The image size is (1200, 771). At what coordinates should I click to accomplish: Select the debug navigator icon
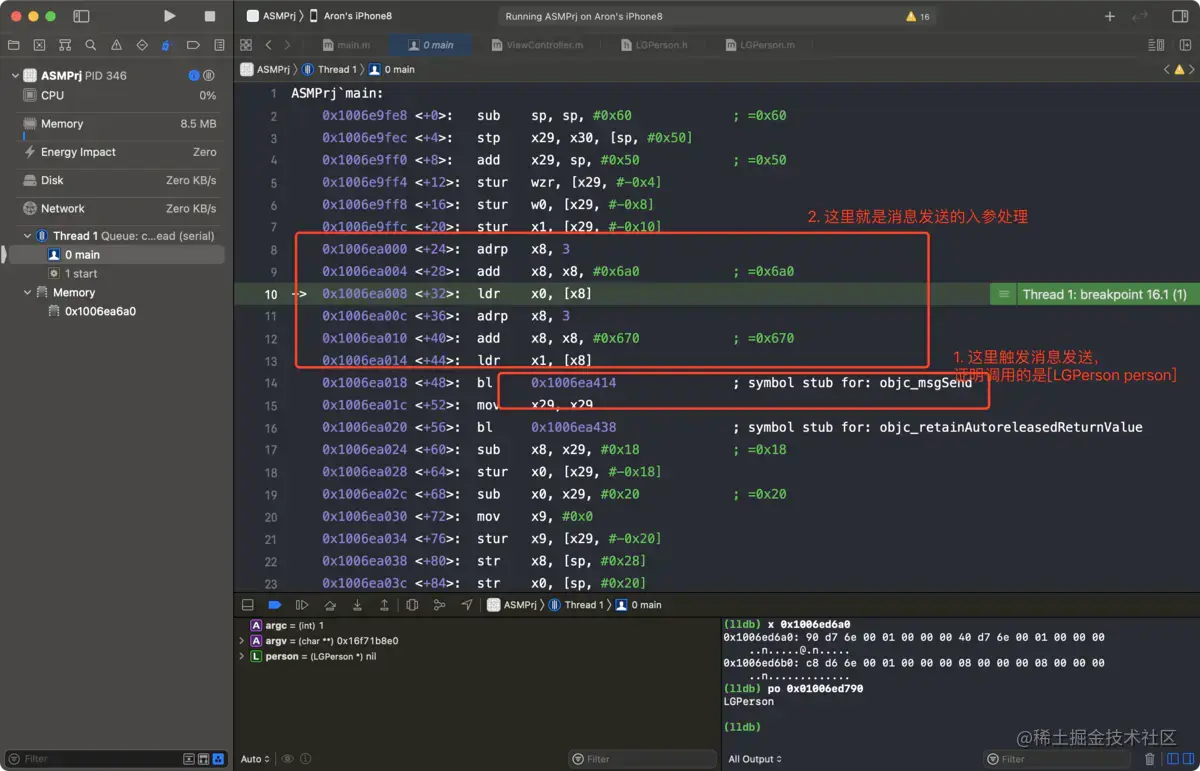coord(167,45)
